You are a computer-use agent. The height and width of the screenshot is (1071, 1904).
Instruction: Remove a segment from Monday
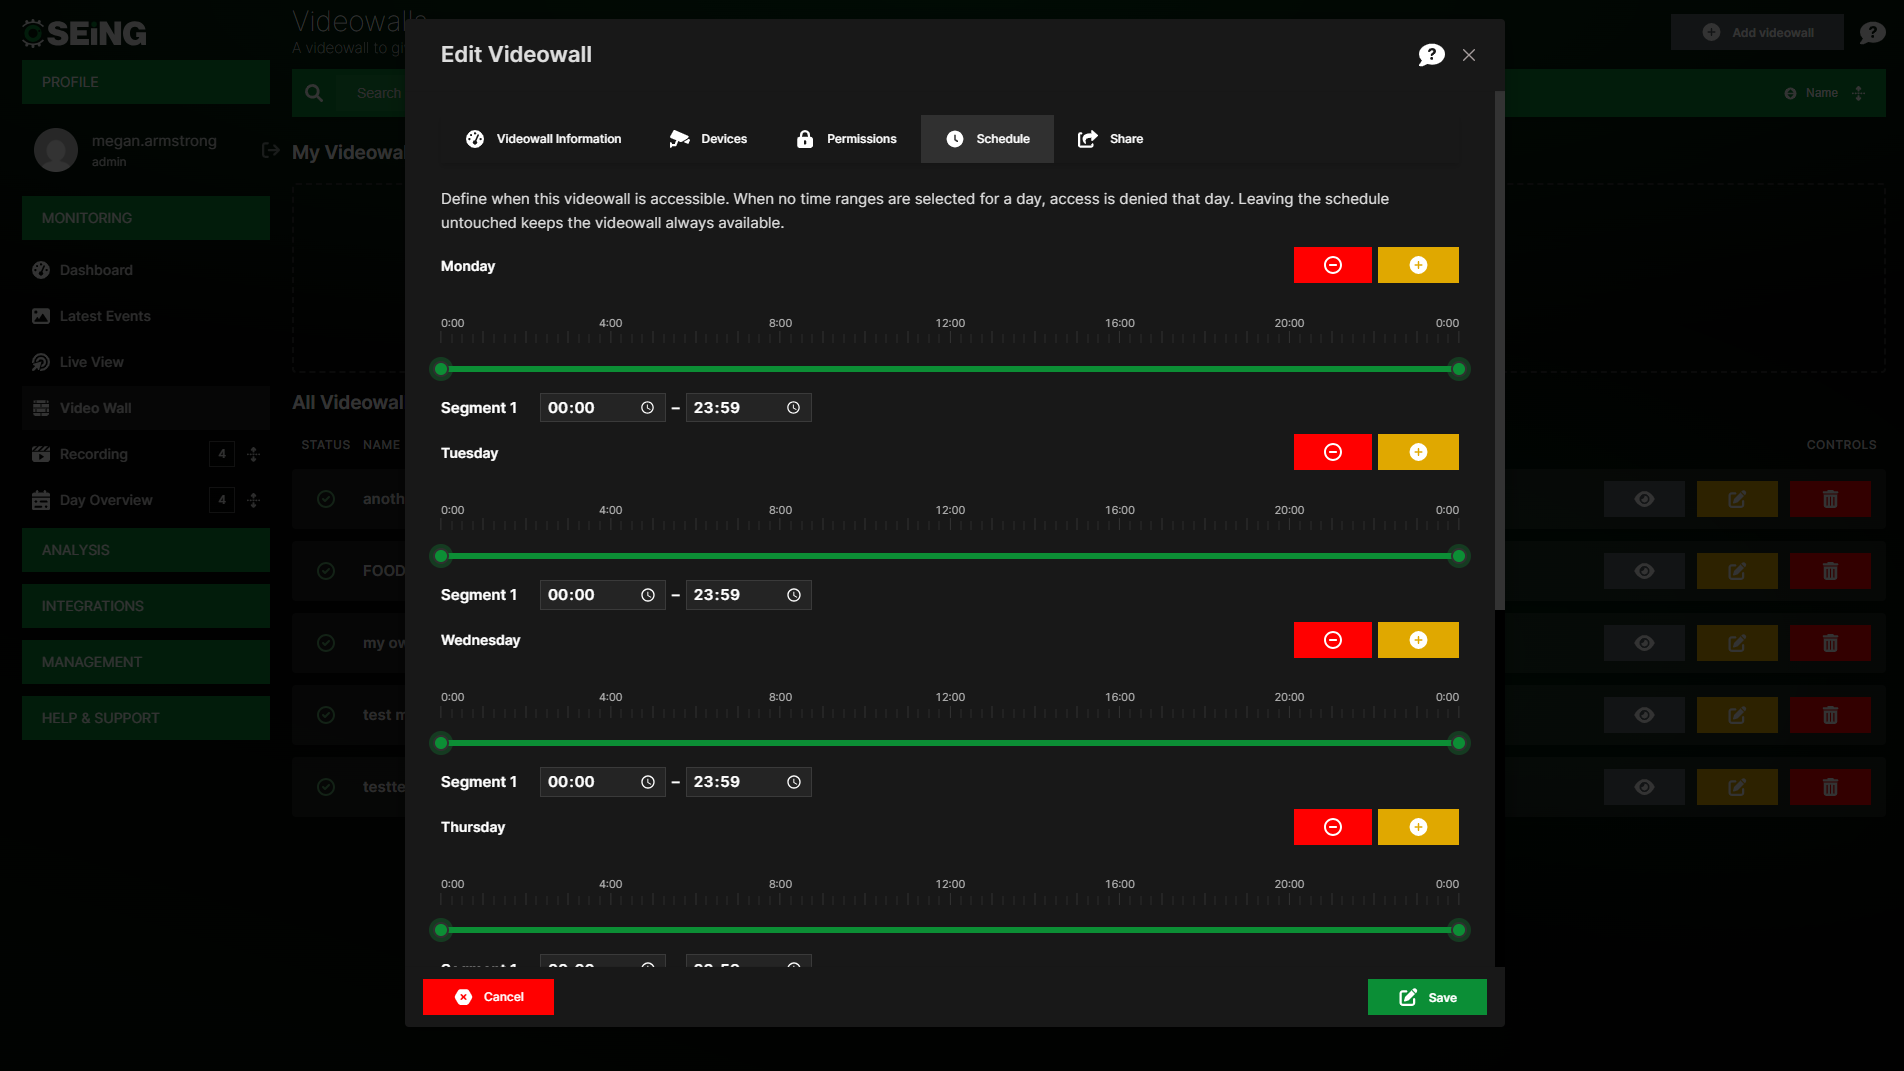click(x=1333, y=265)
